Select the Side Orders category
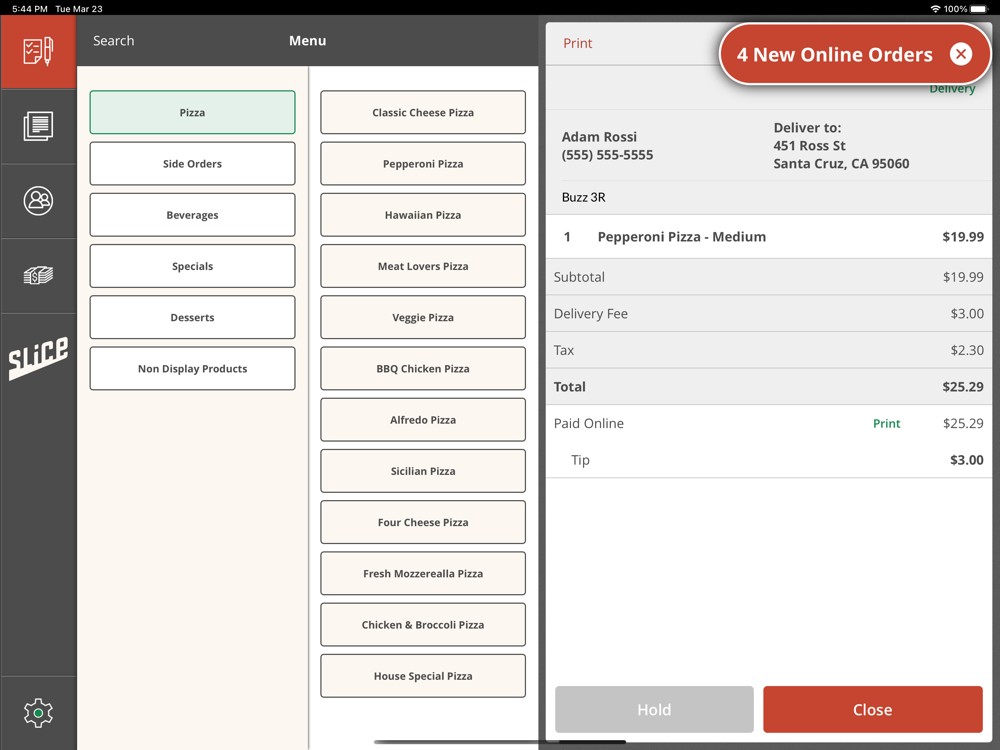1000x750 pixels. point(192,164)
